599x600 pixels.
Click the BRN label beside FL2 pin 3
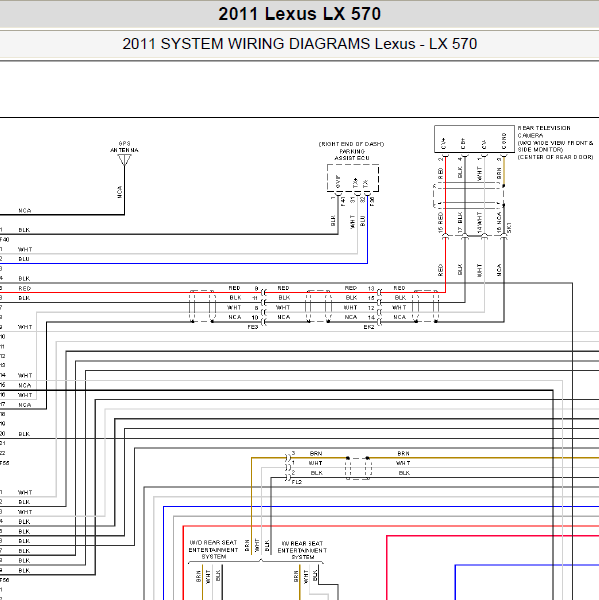coord(316,453)
